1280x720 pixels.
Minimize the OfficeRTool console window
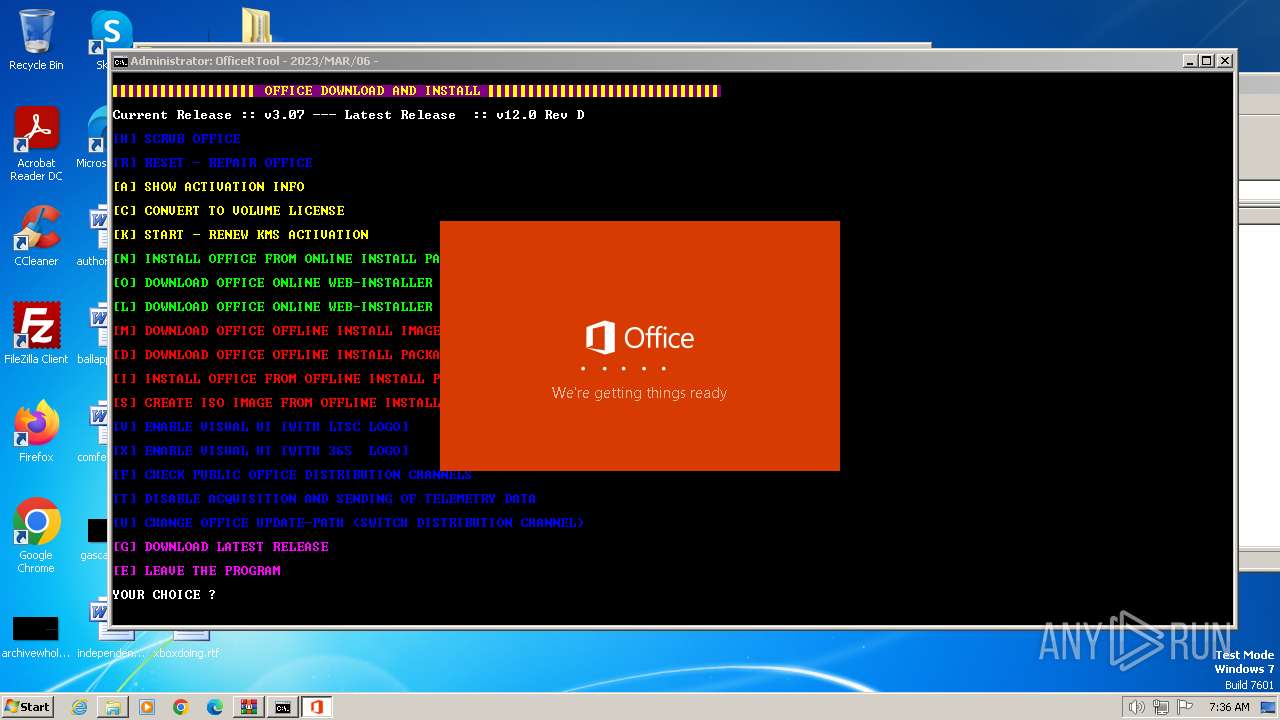[x=1190, y=61]
